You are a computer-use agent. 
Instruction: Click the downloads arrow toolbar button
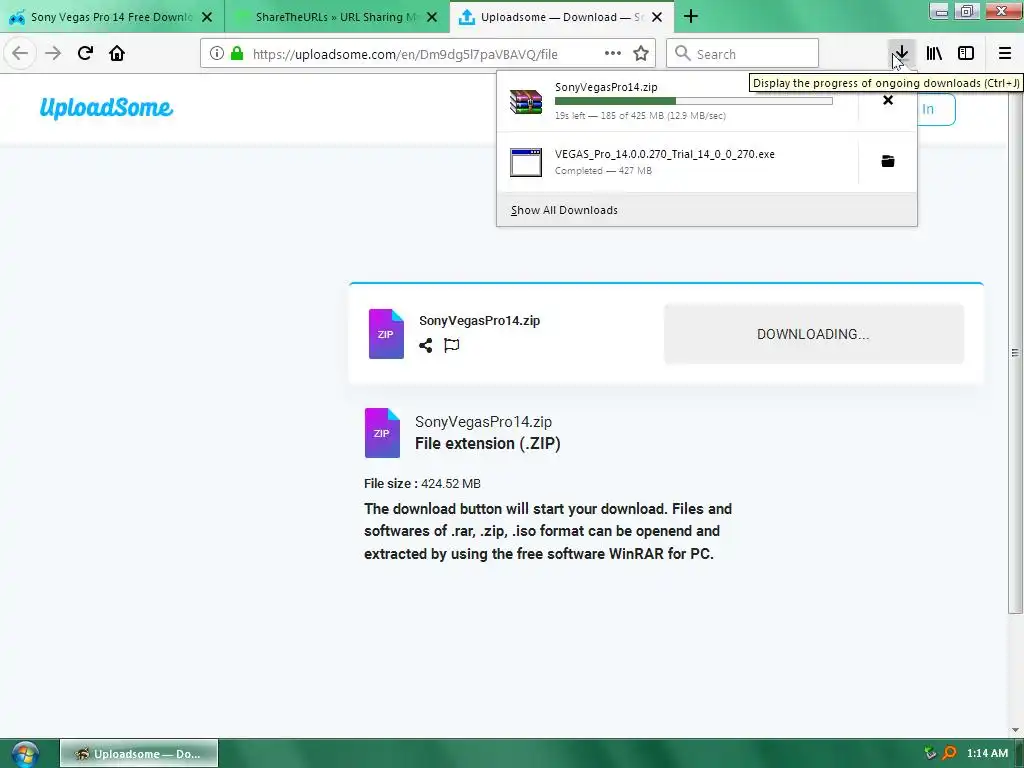coord(901,54)
